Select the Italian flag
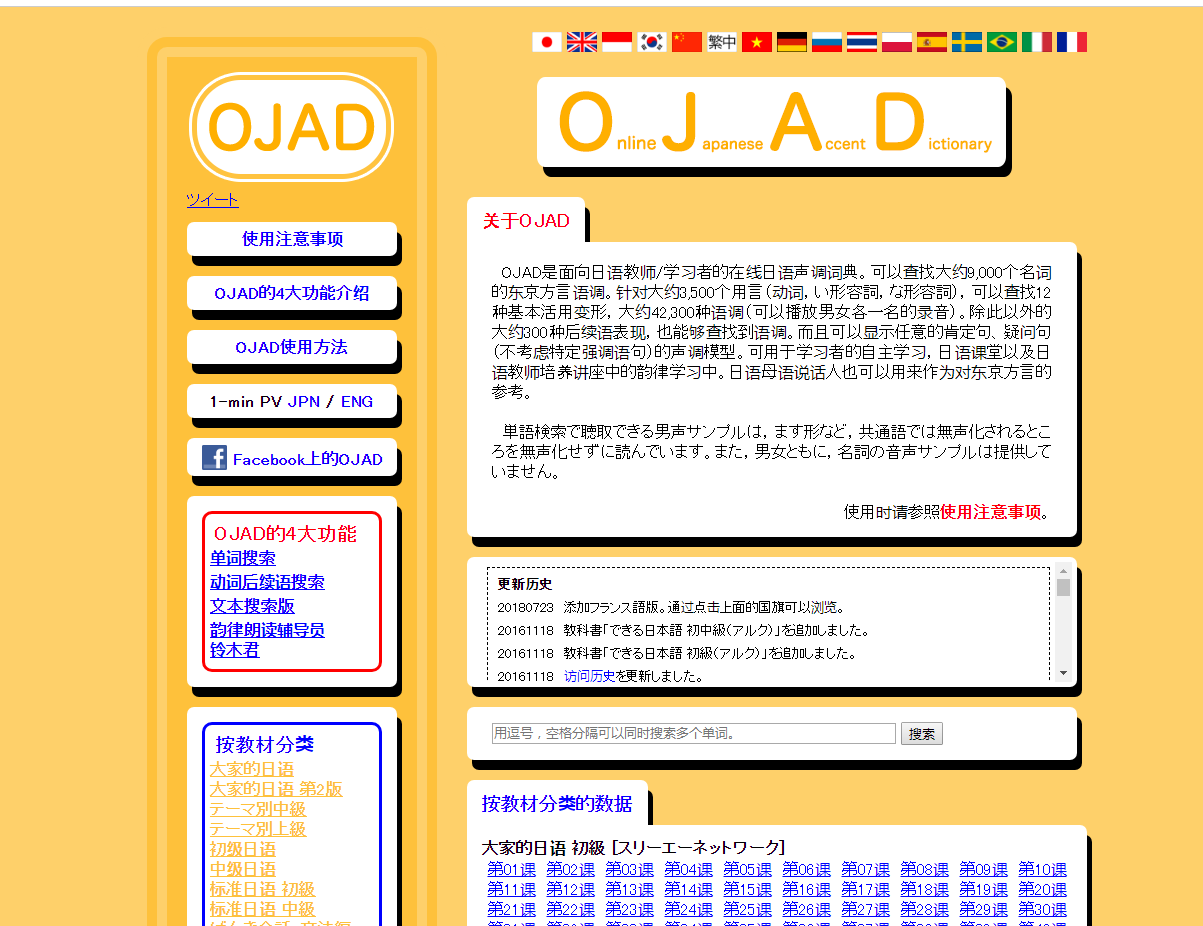Viewport: 1203px width, 926px height. point(1037,42)
